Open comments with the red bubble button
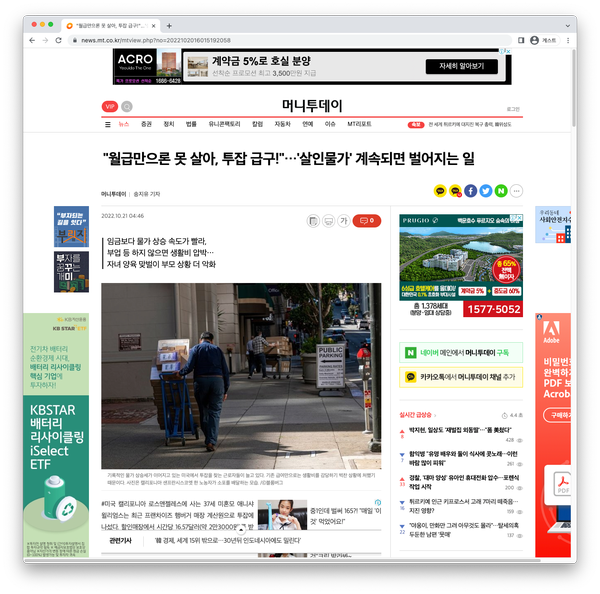This screenshot has width=600, height=594. [x=367, y=221]
